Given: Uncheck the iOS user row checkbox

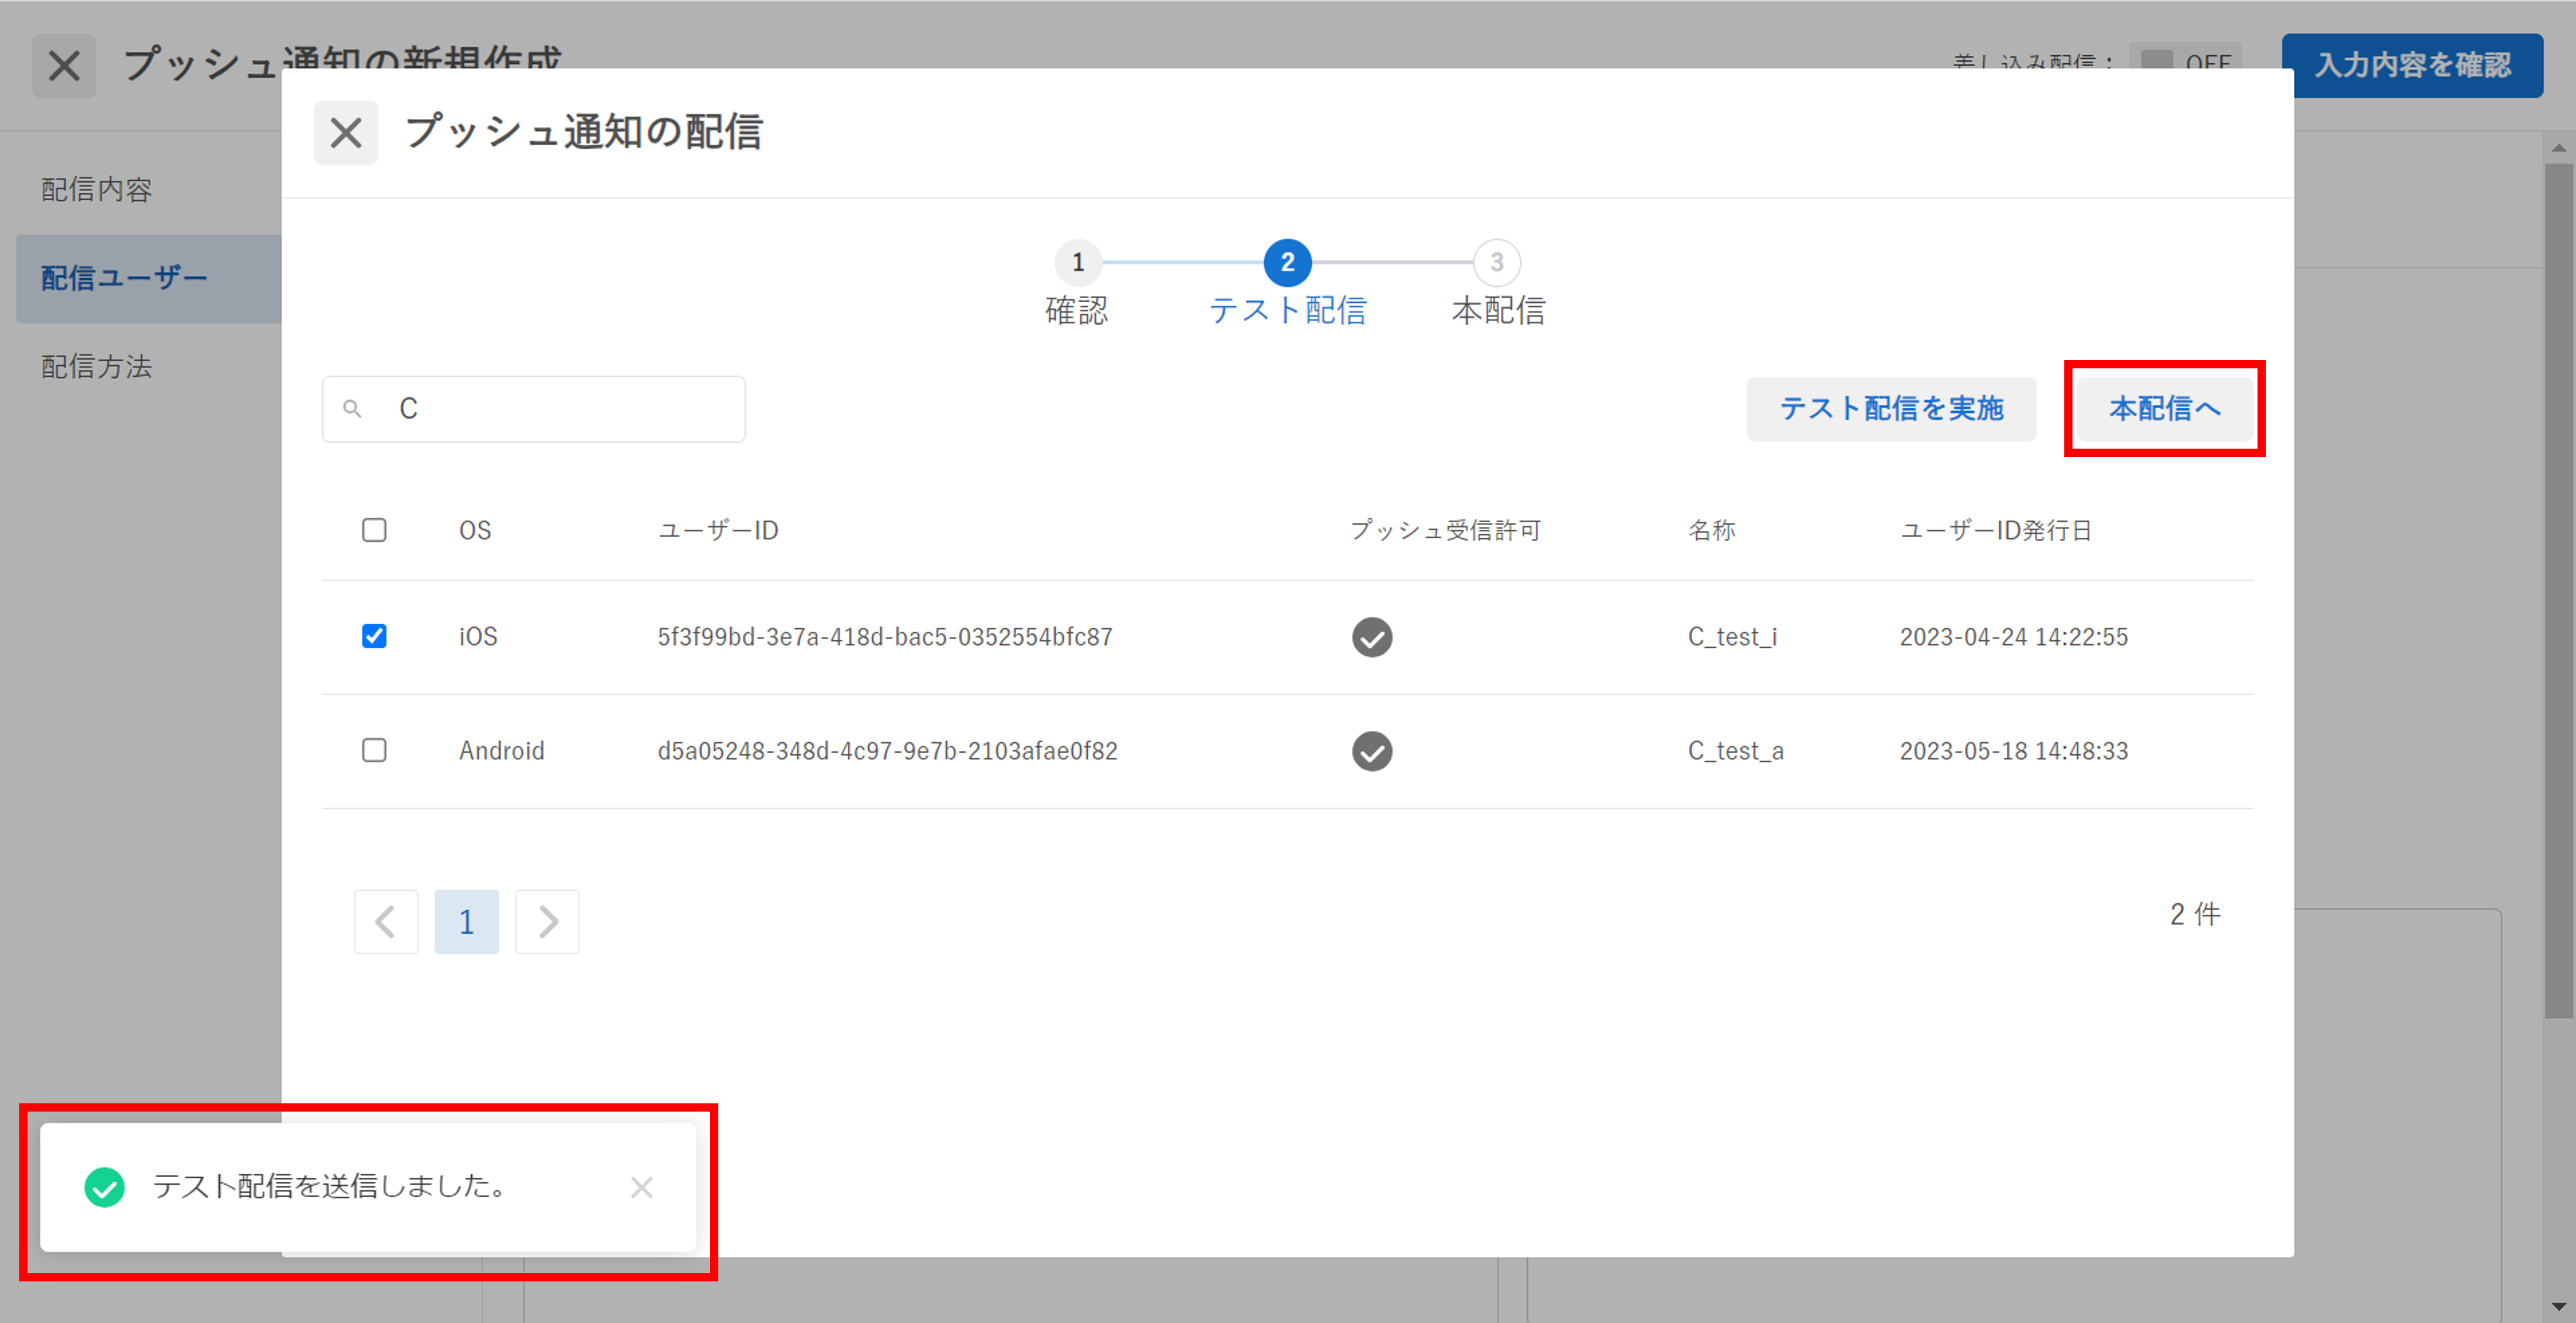Looking at the screenshot, I should click(x=374, y=636).
